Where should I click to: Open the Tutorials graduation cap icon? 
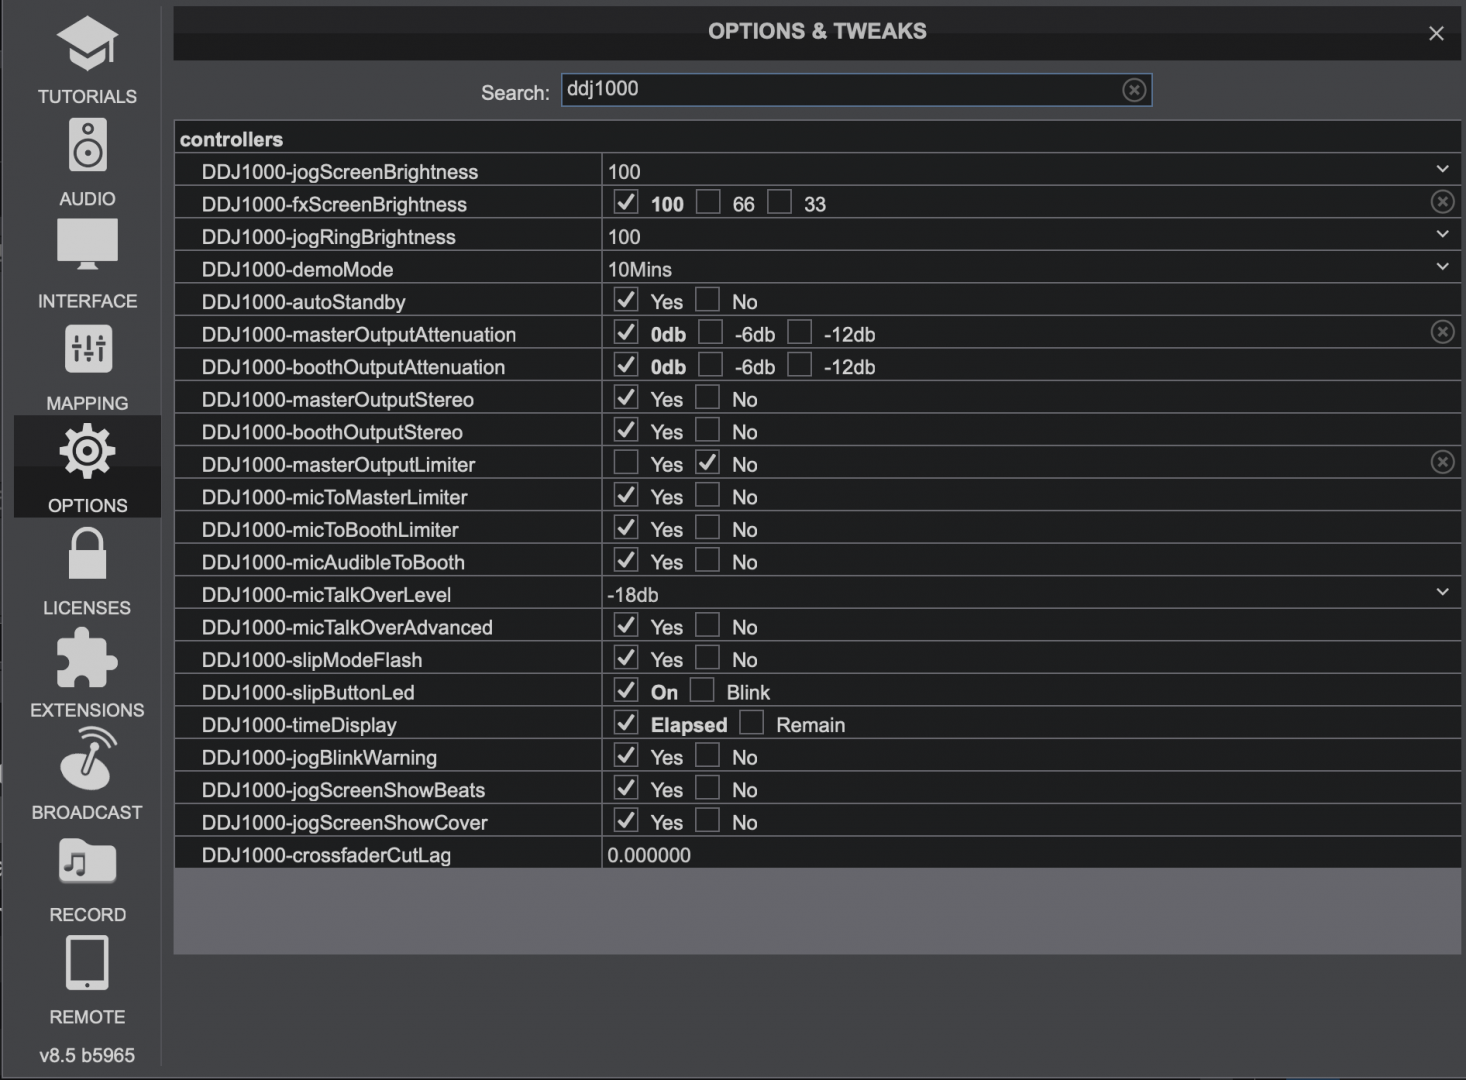tap(87, 45)
